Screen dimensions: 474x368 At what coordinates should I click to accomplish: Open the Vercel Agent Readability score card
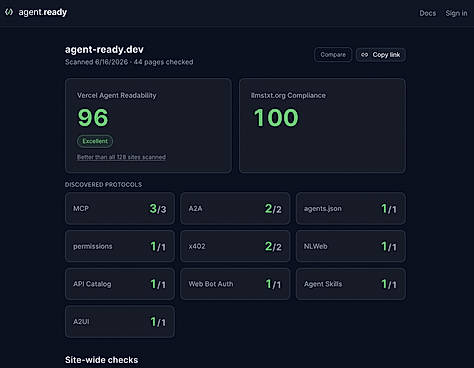click(x=148, y=126)
